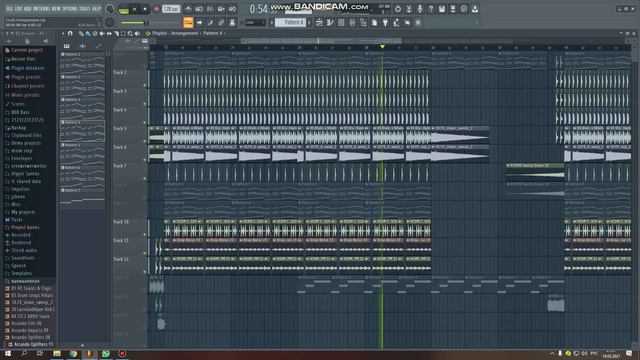
Task: Open WhatsApp from the Windows taskbar
Action: pyautogui.click(x=106, y=353)
